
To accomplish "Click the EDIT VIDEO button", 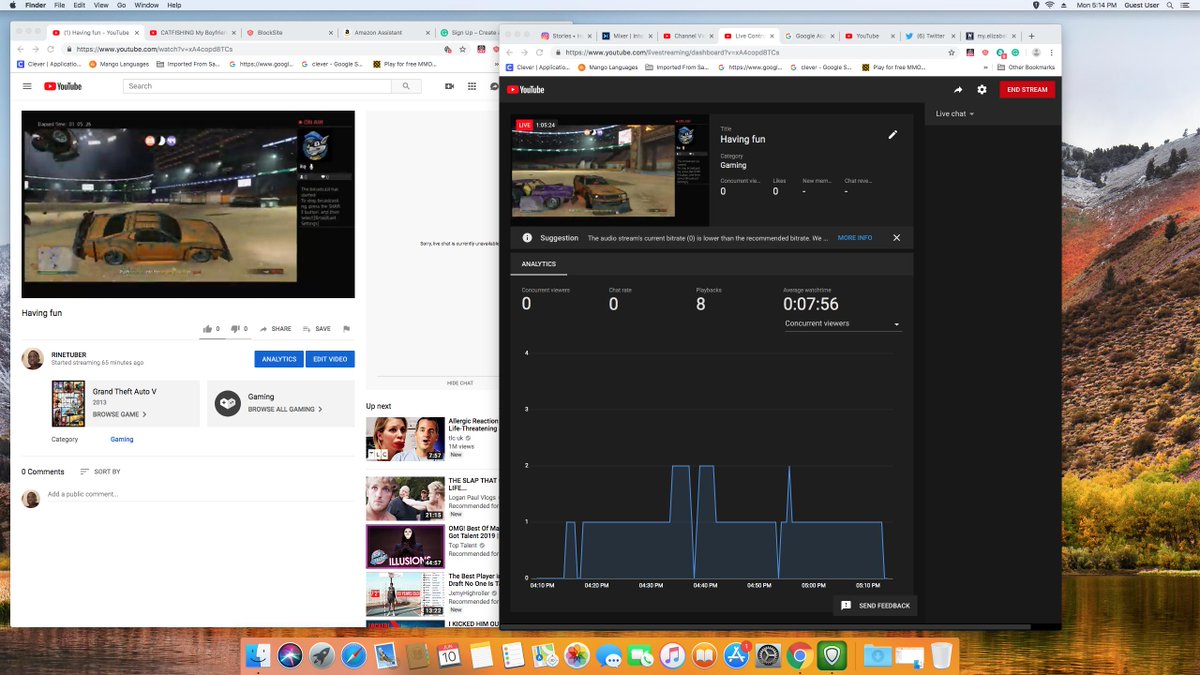I will [x=331, y=359].
